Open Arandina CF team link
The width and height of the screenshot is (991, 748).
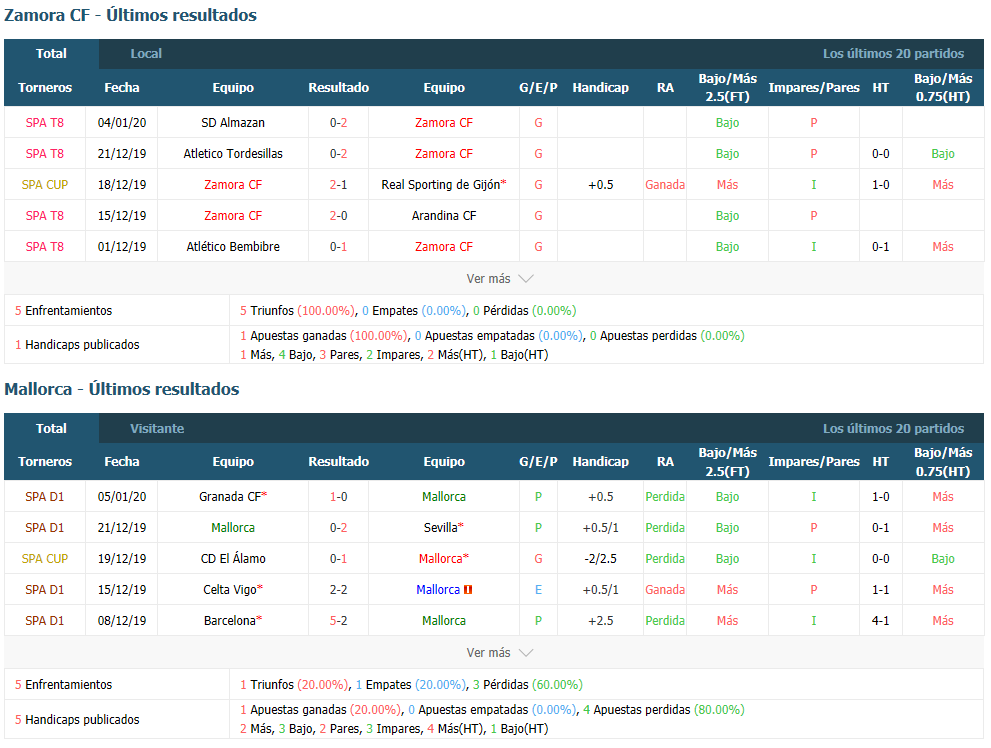[444, 215]
